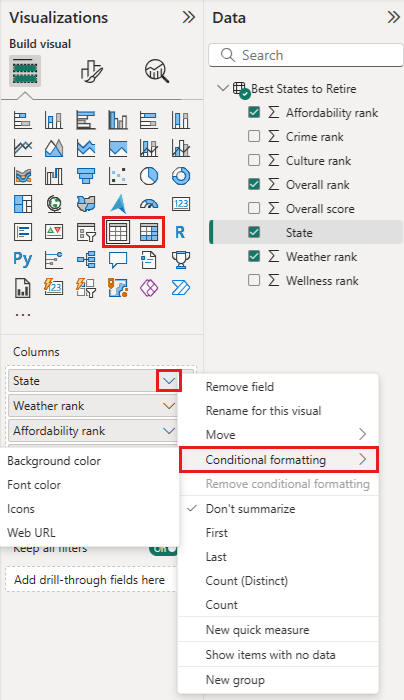
Task: Select the Map globe visual
Action: pos(54,204)
